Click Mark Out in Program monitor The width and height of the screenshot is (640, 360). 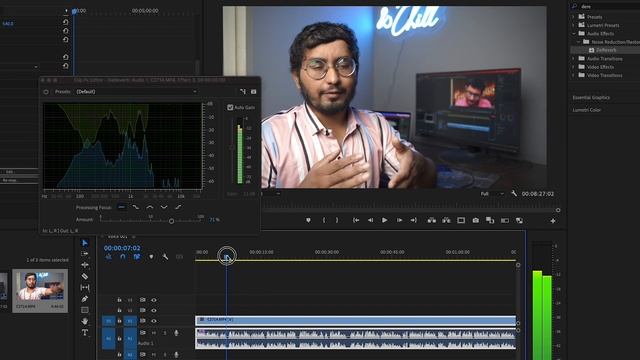tap(337, 220)
